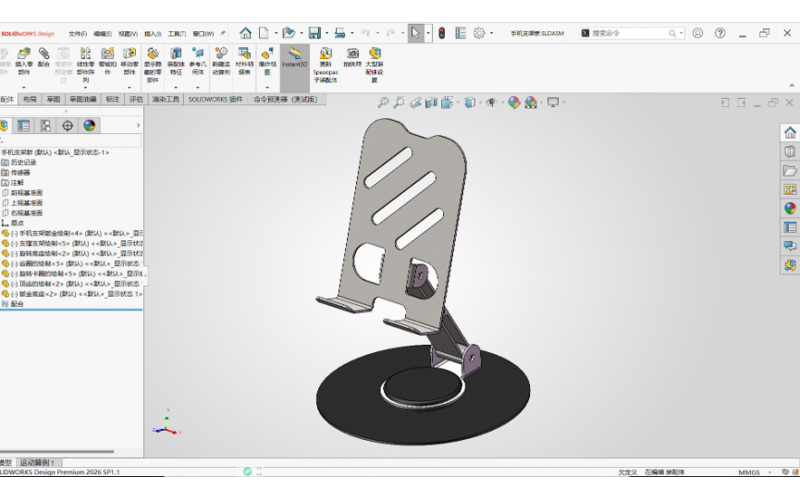This screenshot has width=800, height=500.
Task: Activate the Select cursor tool
Action: click(415, 33)
